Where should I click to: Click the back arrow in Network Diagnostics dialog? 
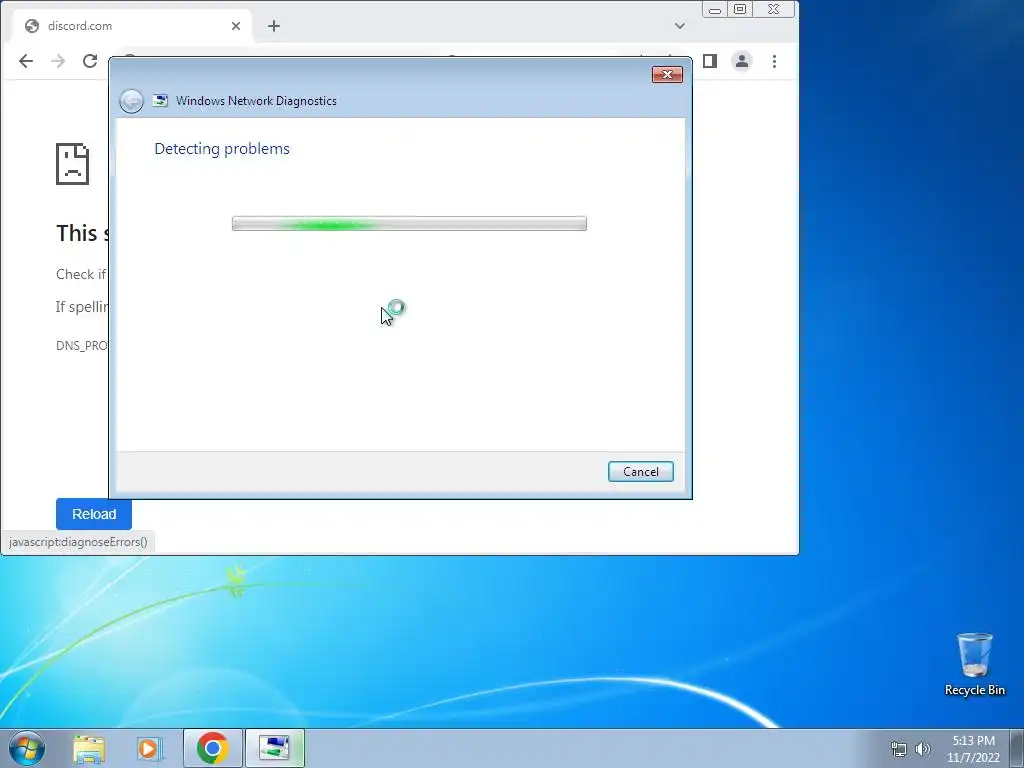coord(131,101)
